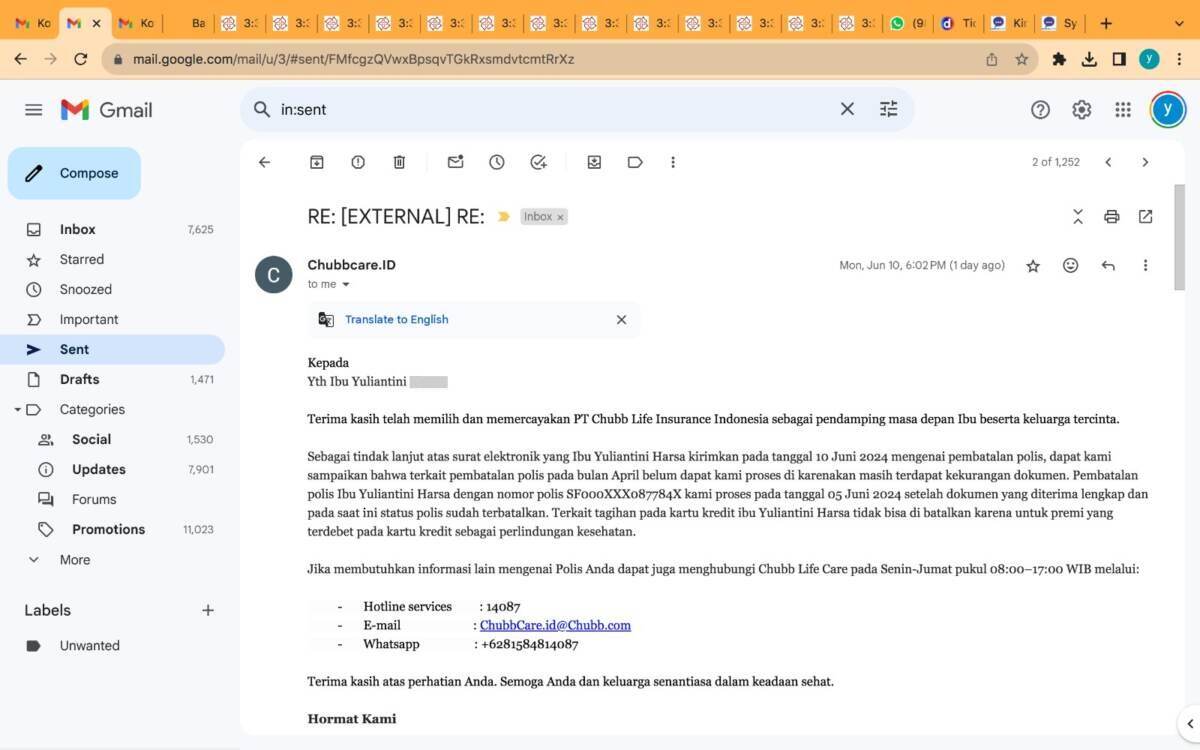Open the browser downloads icon
Viewport: 1200px width, 750px height.
(1089, 59)
